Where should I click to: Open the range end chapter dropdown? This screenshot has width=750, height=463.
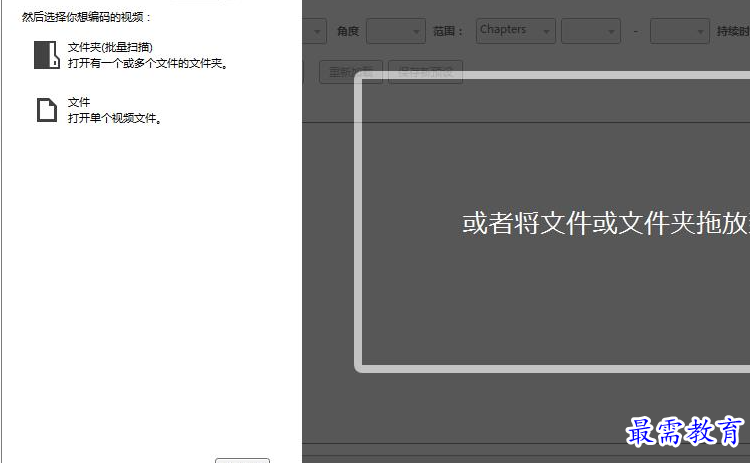(x=680, y=31)
